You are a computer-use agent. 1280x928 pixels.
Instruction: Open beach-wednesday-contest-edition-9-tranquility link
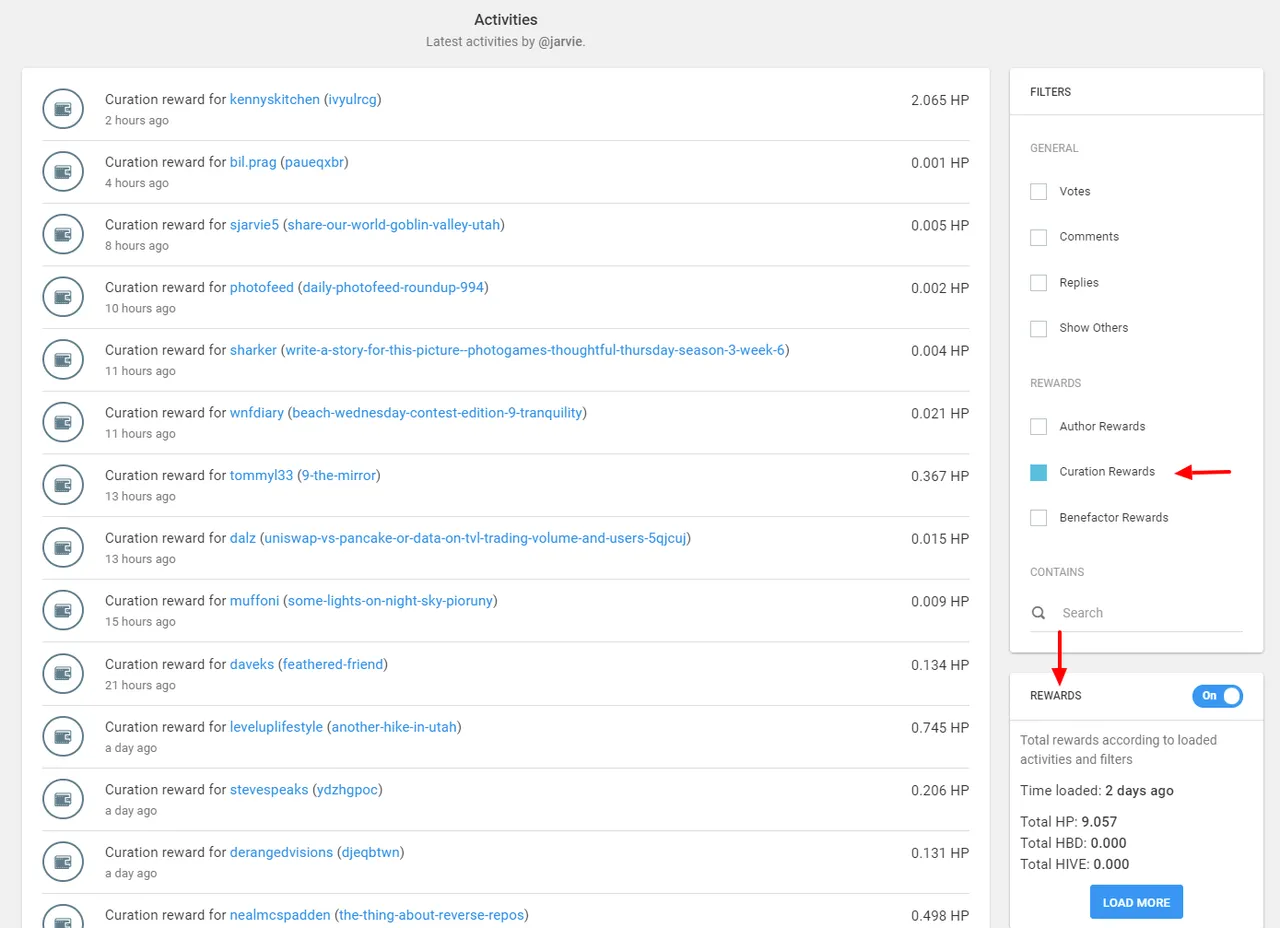coord(437,413)
